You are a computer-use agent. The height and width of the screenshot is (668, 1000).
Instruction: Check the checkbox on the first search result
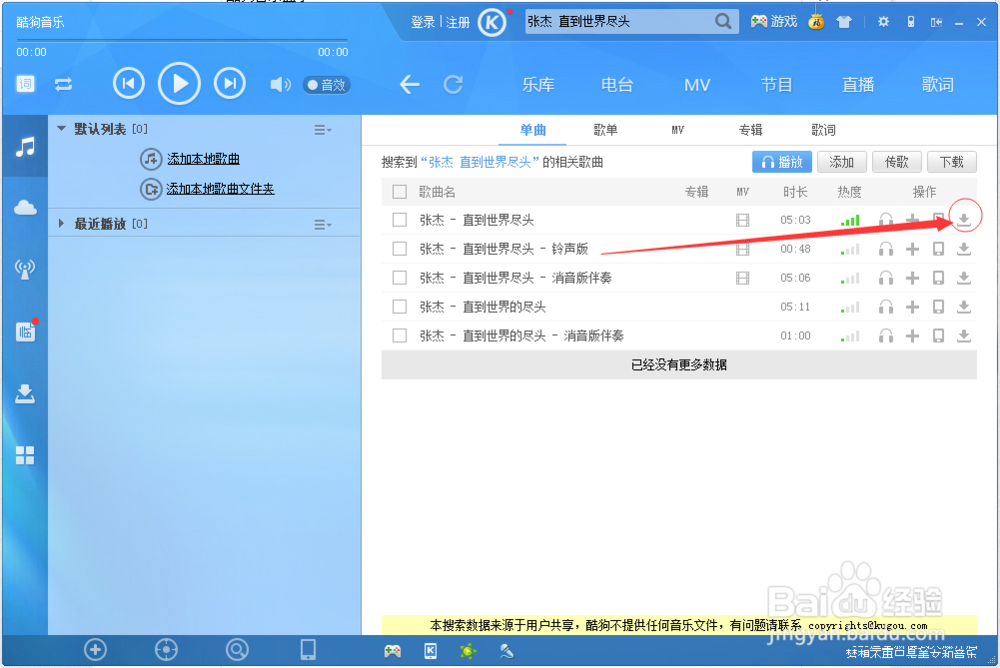pos(398,219)
